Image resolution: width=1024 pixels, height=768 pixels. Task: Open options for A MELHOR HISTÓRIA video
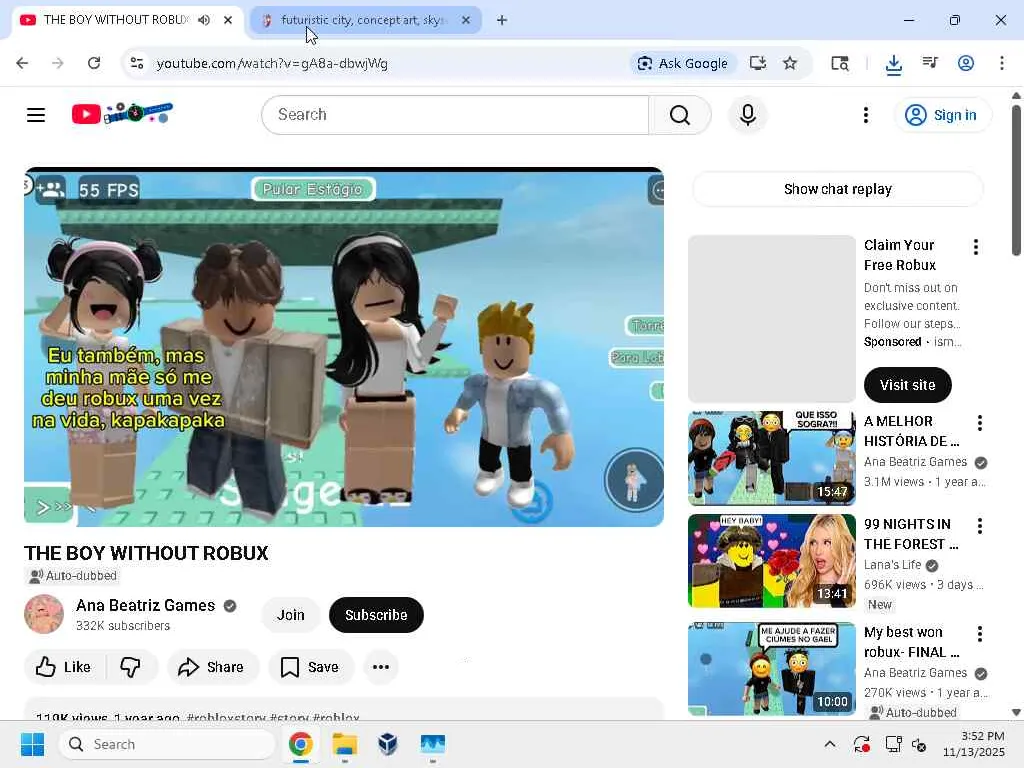coord(980,423)
